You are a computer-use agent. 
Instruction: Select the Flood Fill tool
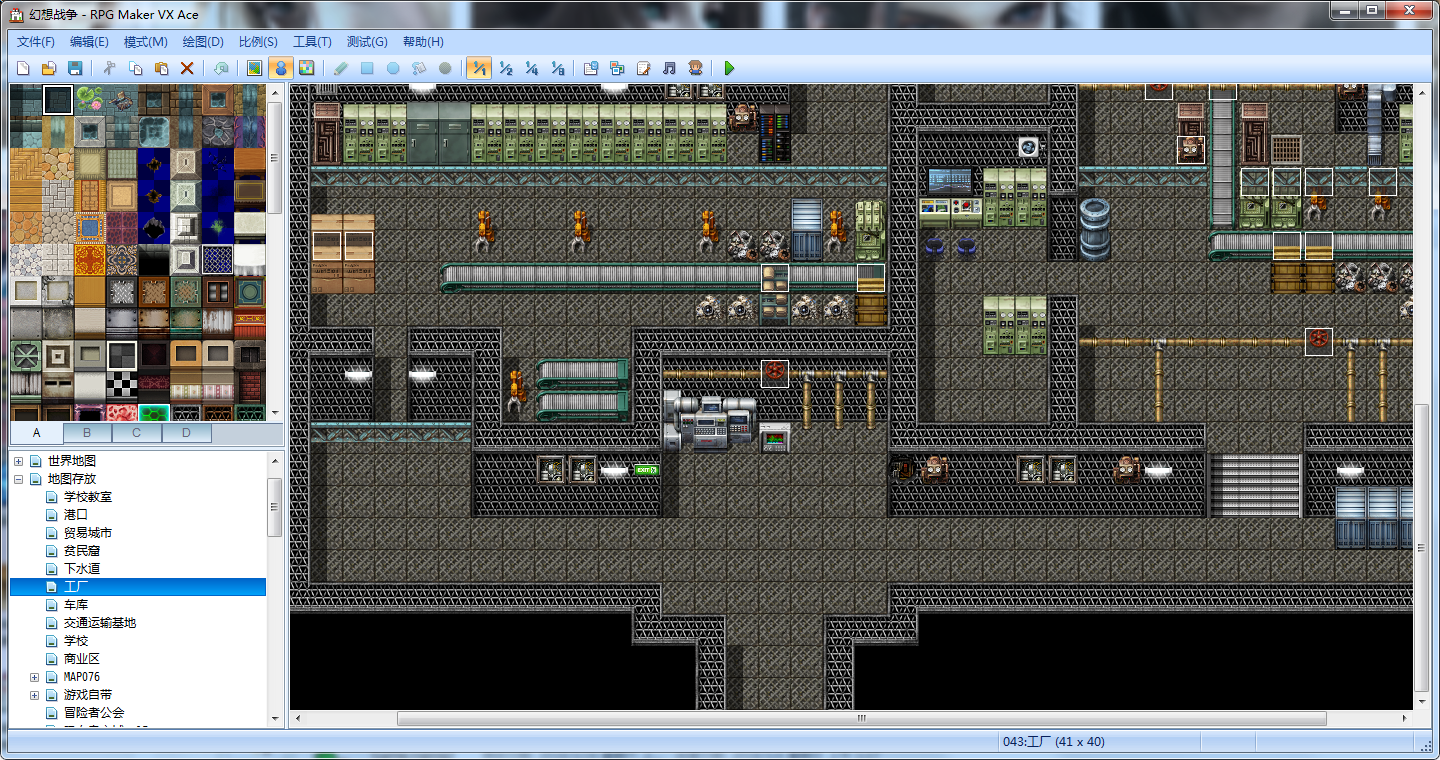click(x=419, y=68)
